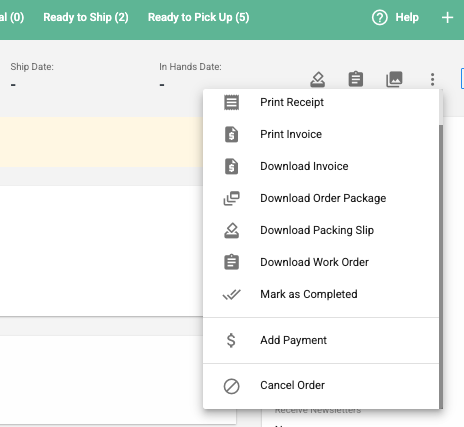Open the image gallery toolbar icon
Image resolution: width=464 pixels, height=427 pixels.
tap(394, 79)
